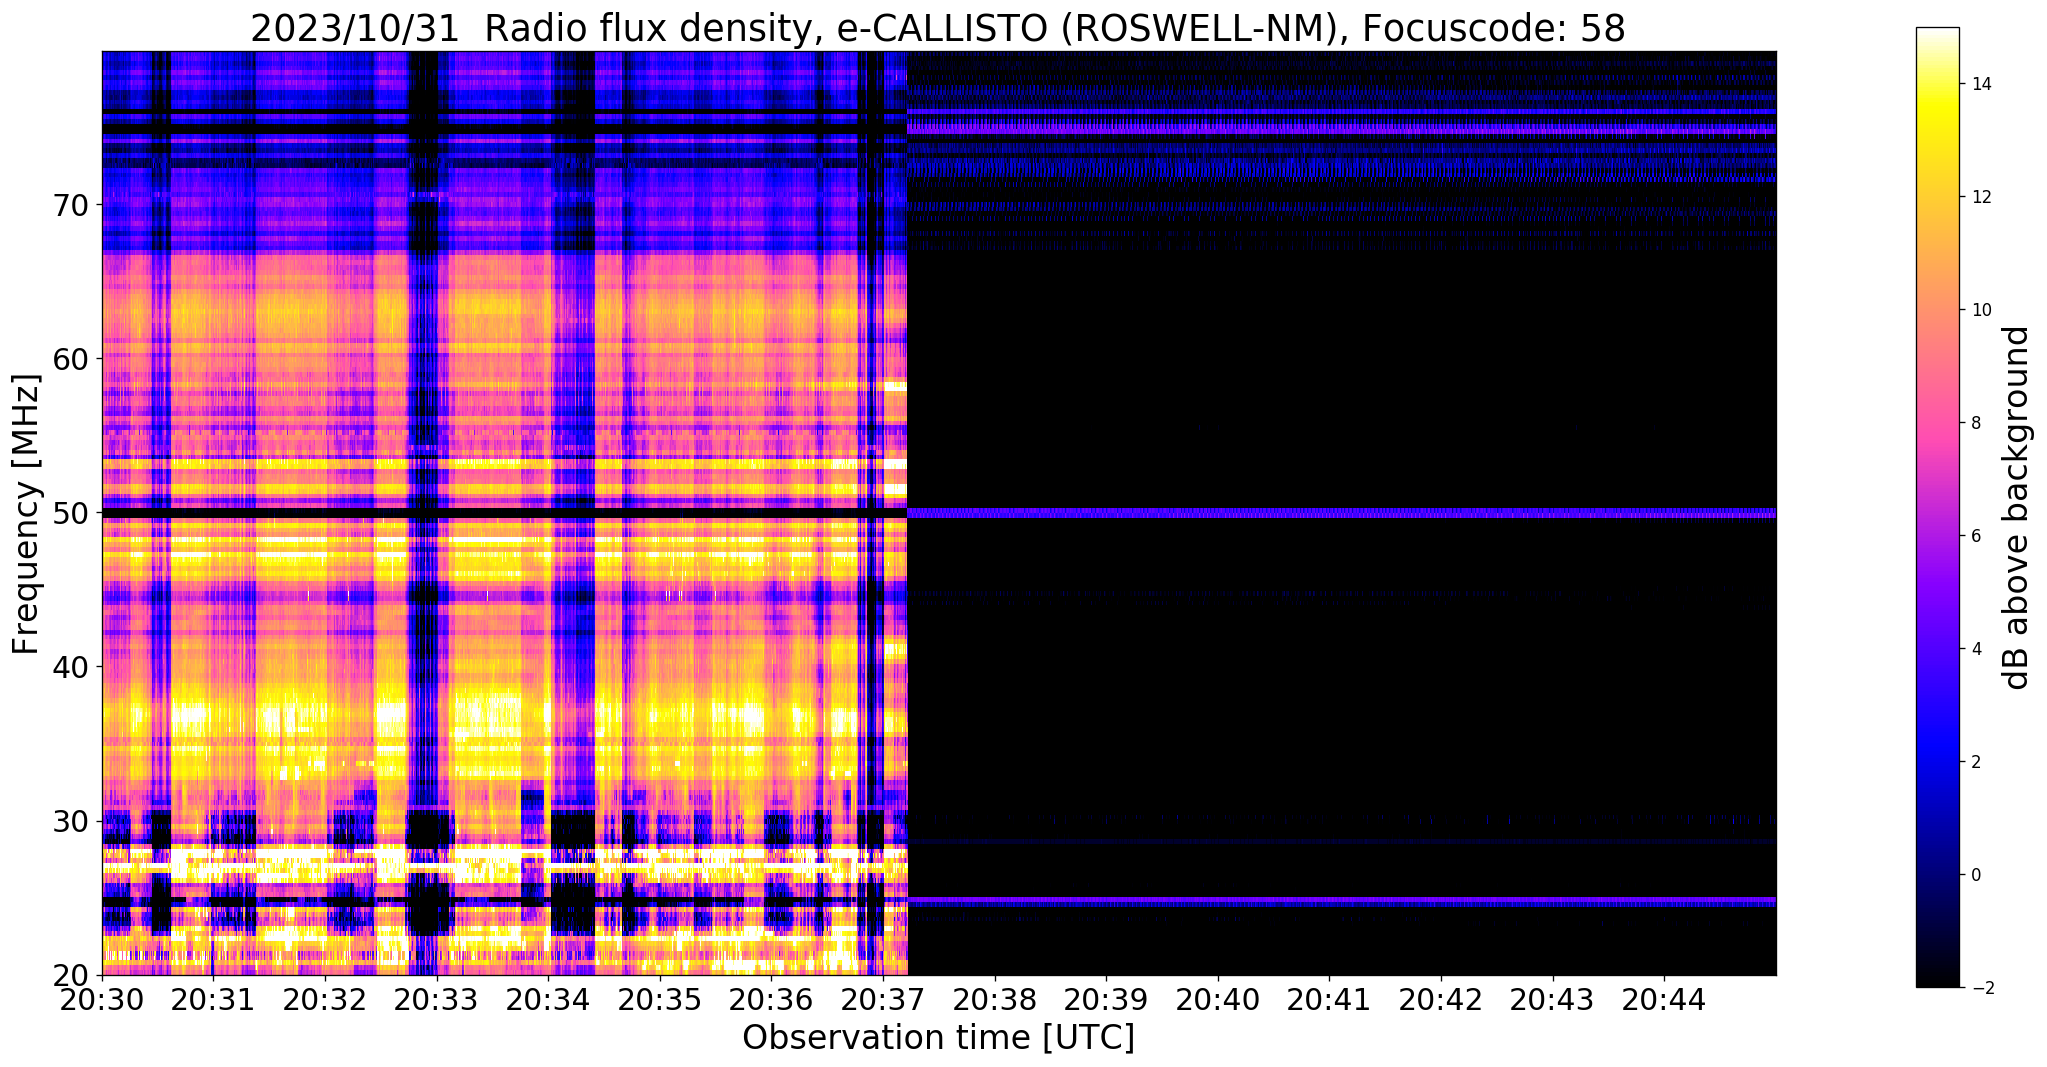Click the 20:38 time tick label

[995, 998]
